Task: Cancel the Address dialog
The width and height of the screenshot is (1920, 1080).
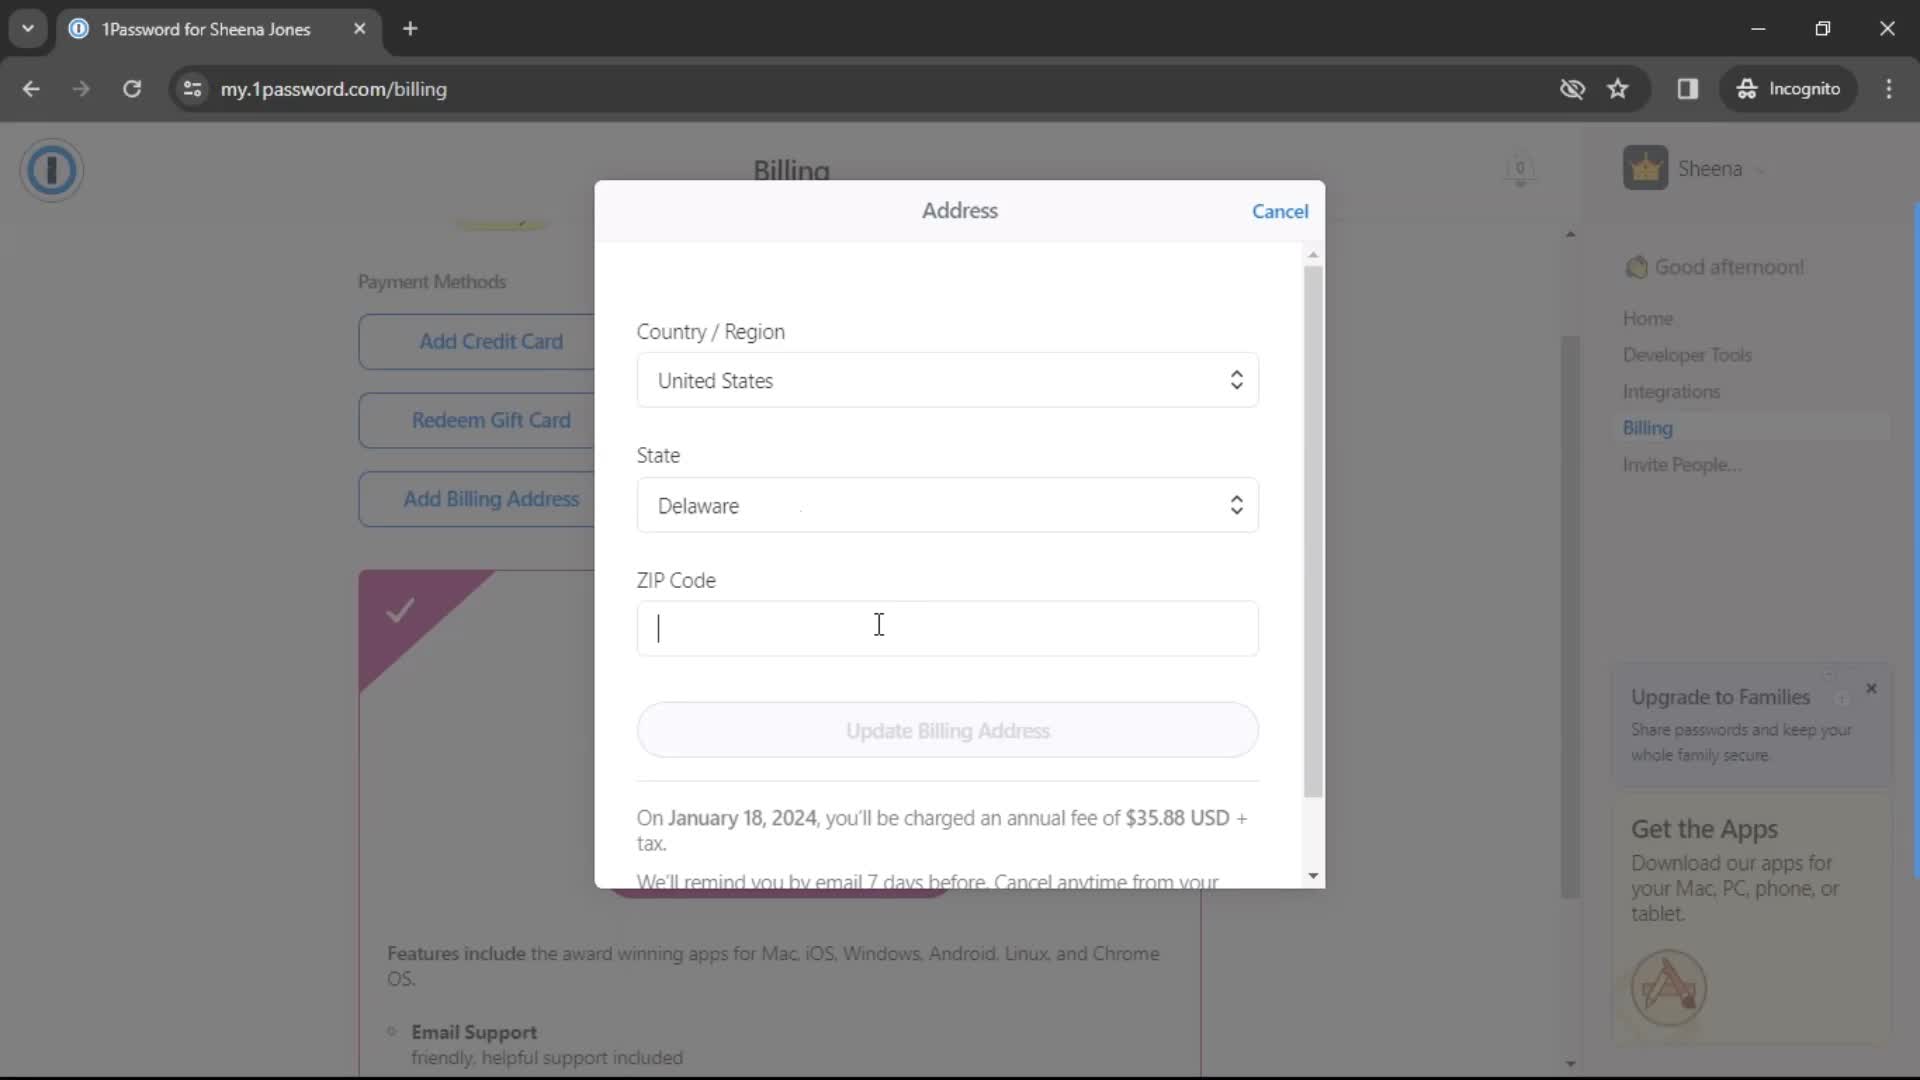Action: [x=1279, y=211]
